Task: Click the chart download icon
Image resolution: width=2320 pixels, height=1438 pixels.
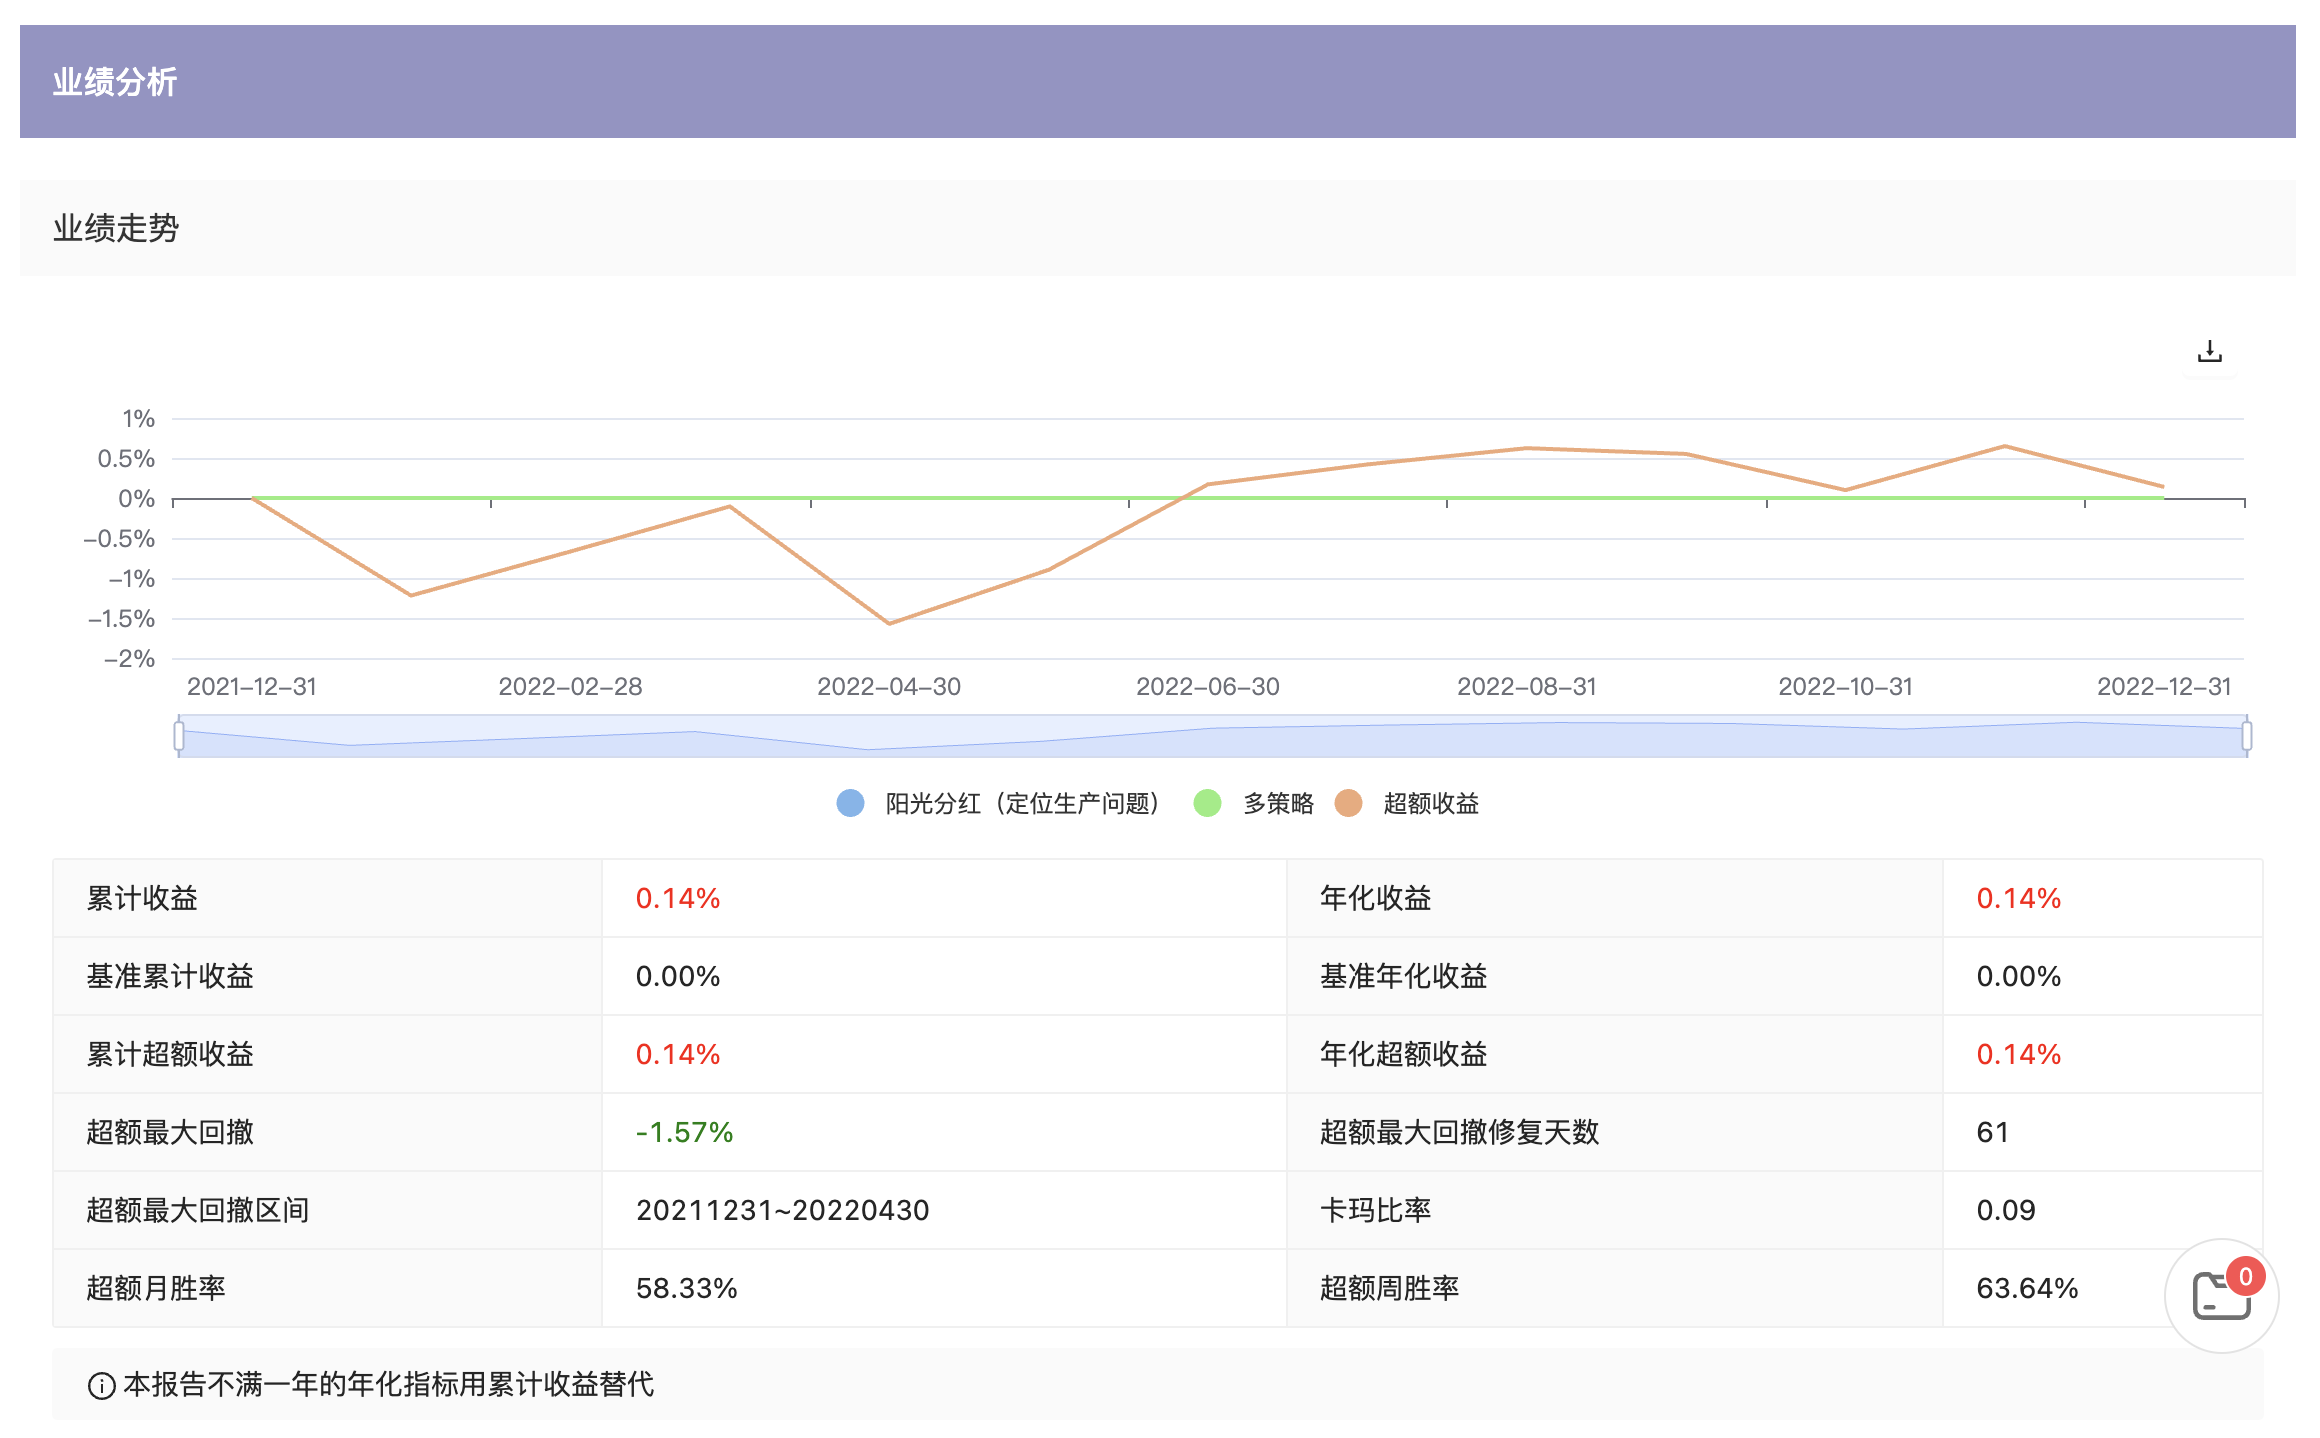Action: [2209, 352]
